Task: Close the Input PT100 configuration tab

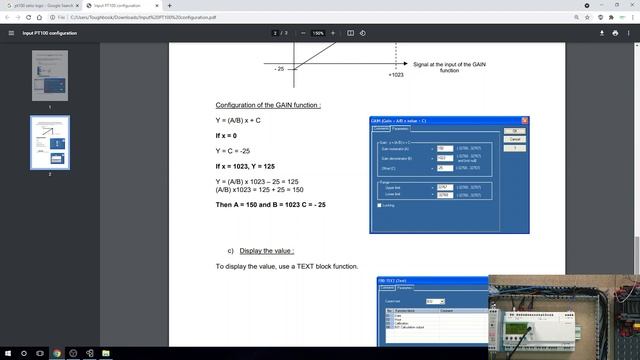Action: click(156, 6)
